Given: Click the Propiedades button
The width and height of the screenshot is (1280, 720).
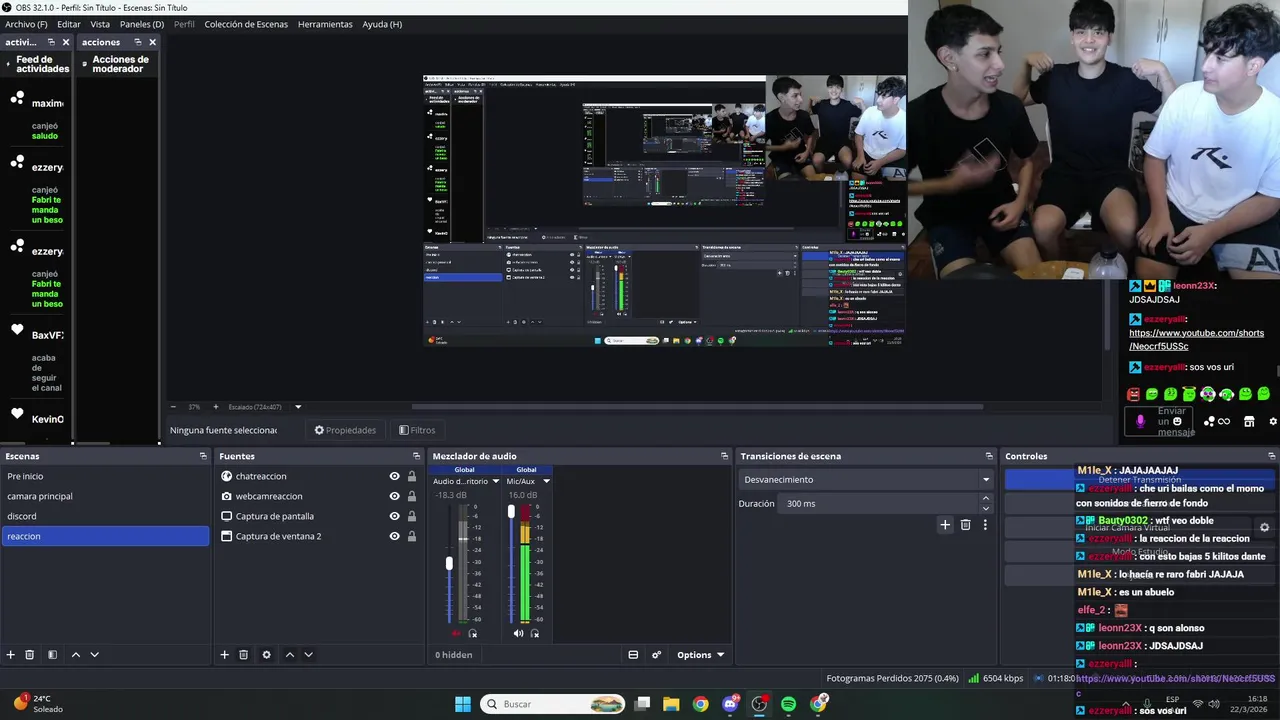Looking at the screenshot, I should 345,430.
